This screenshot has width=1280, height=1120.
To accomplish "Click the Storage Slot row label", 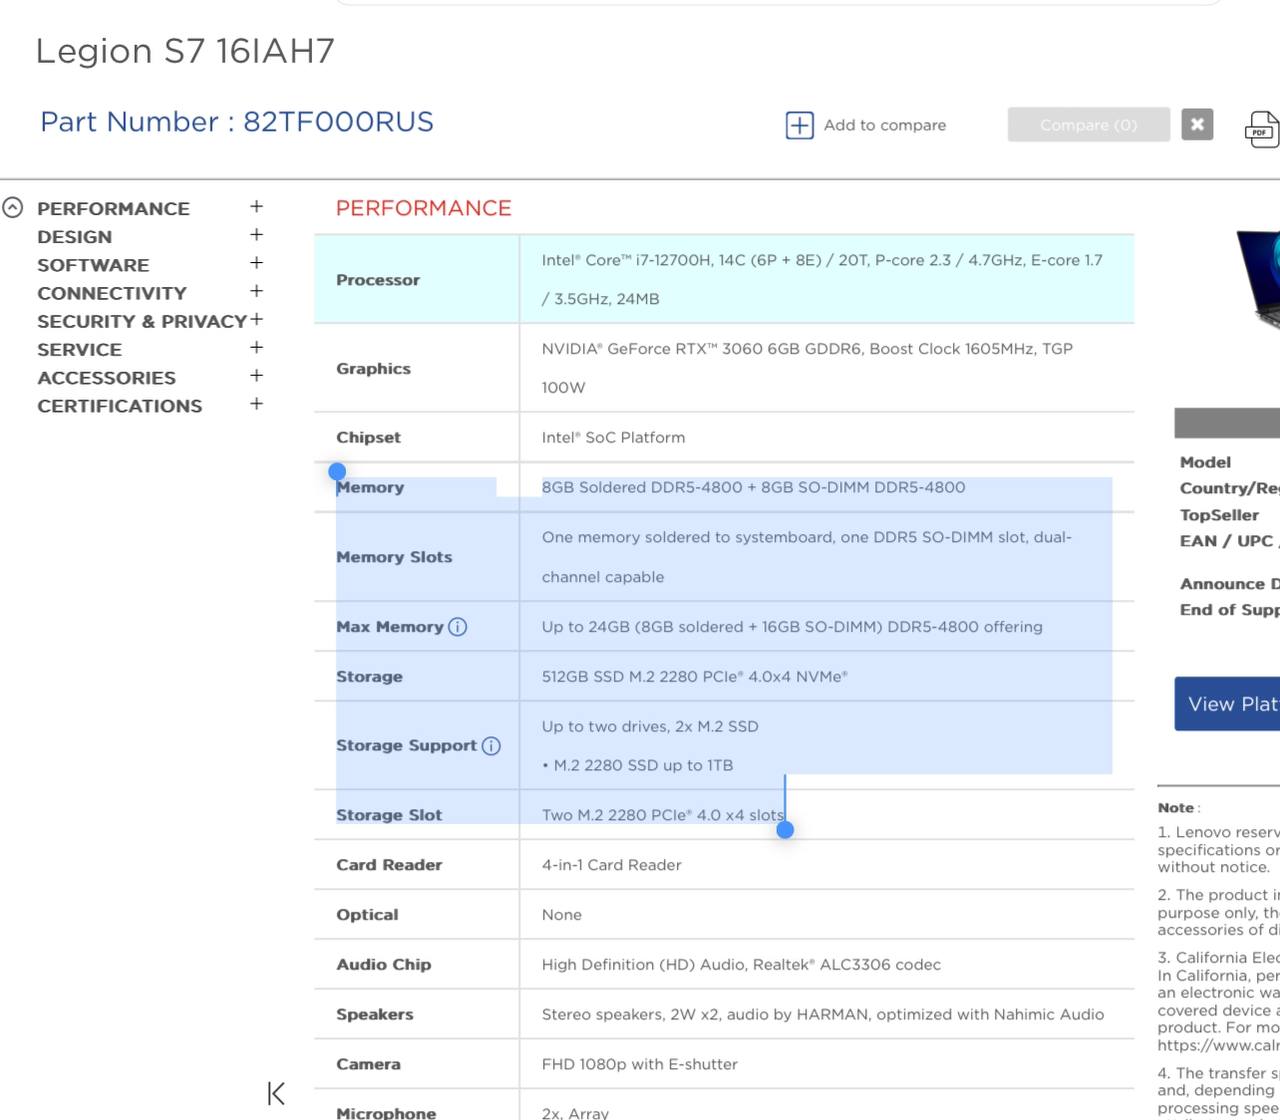I will point(388,816).
